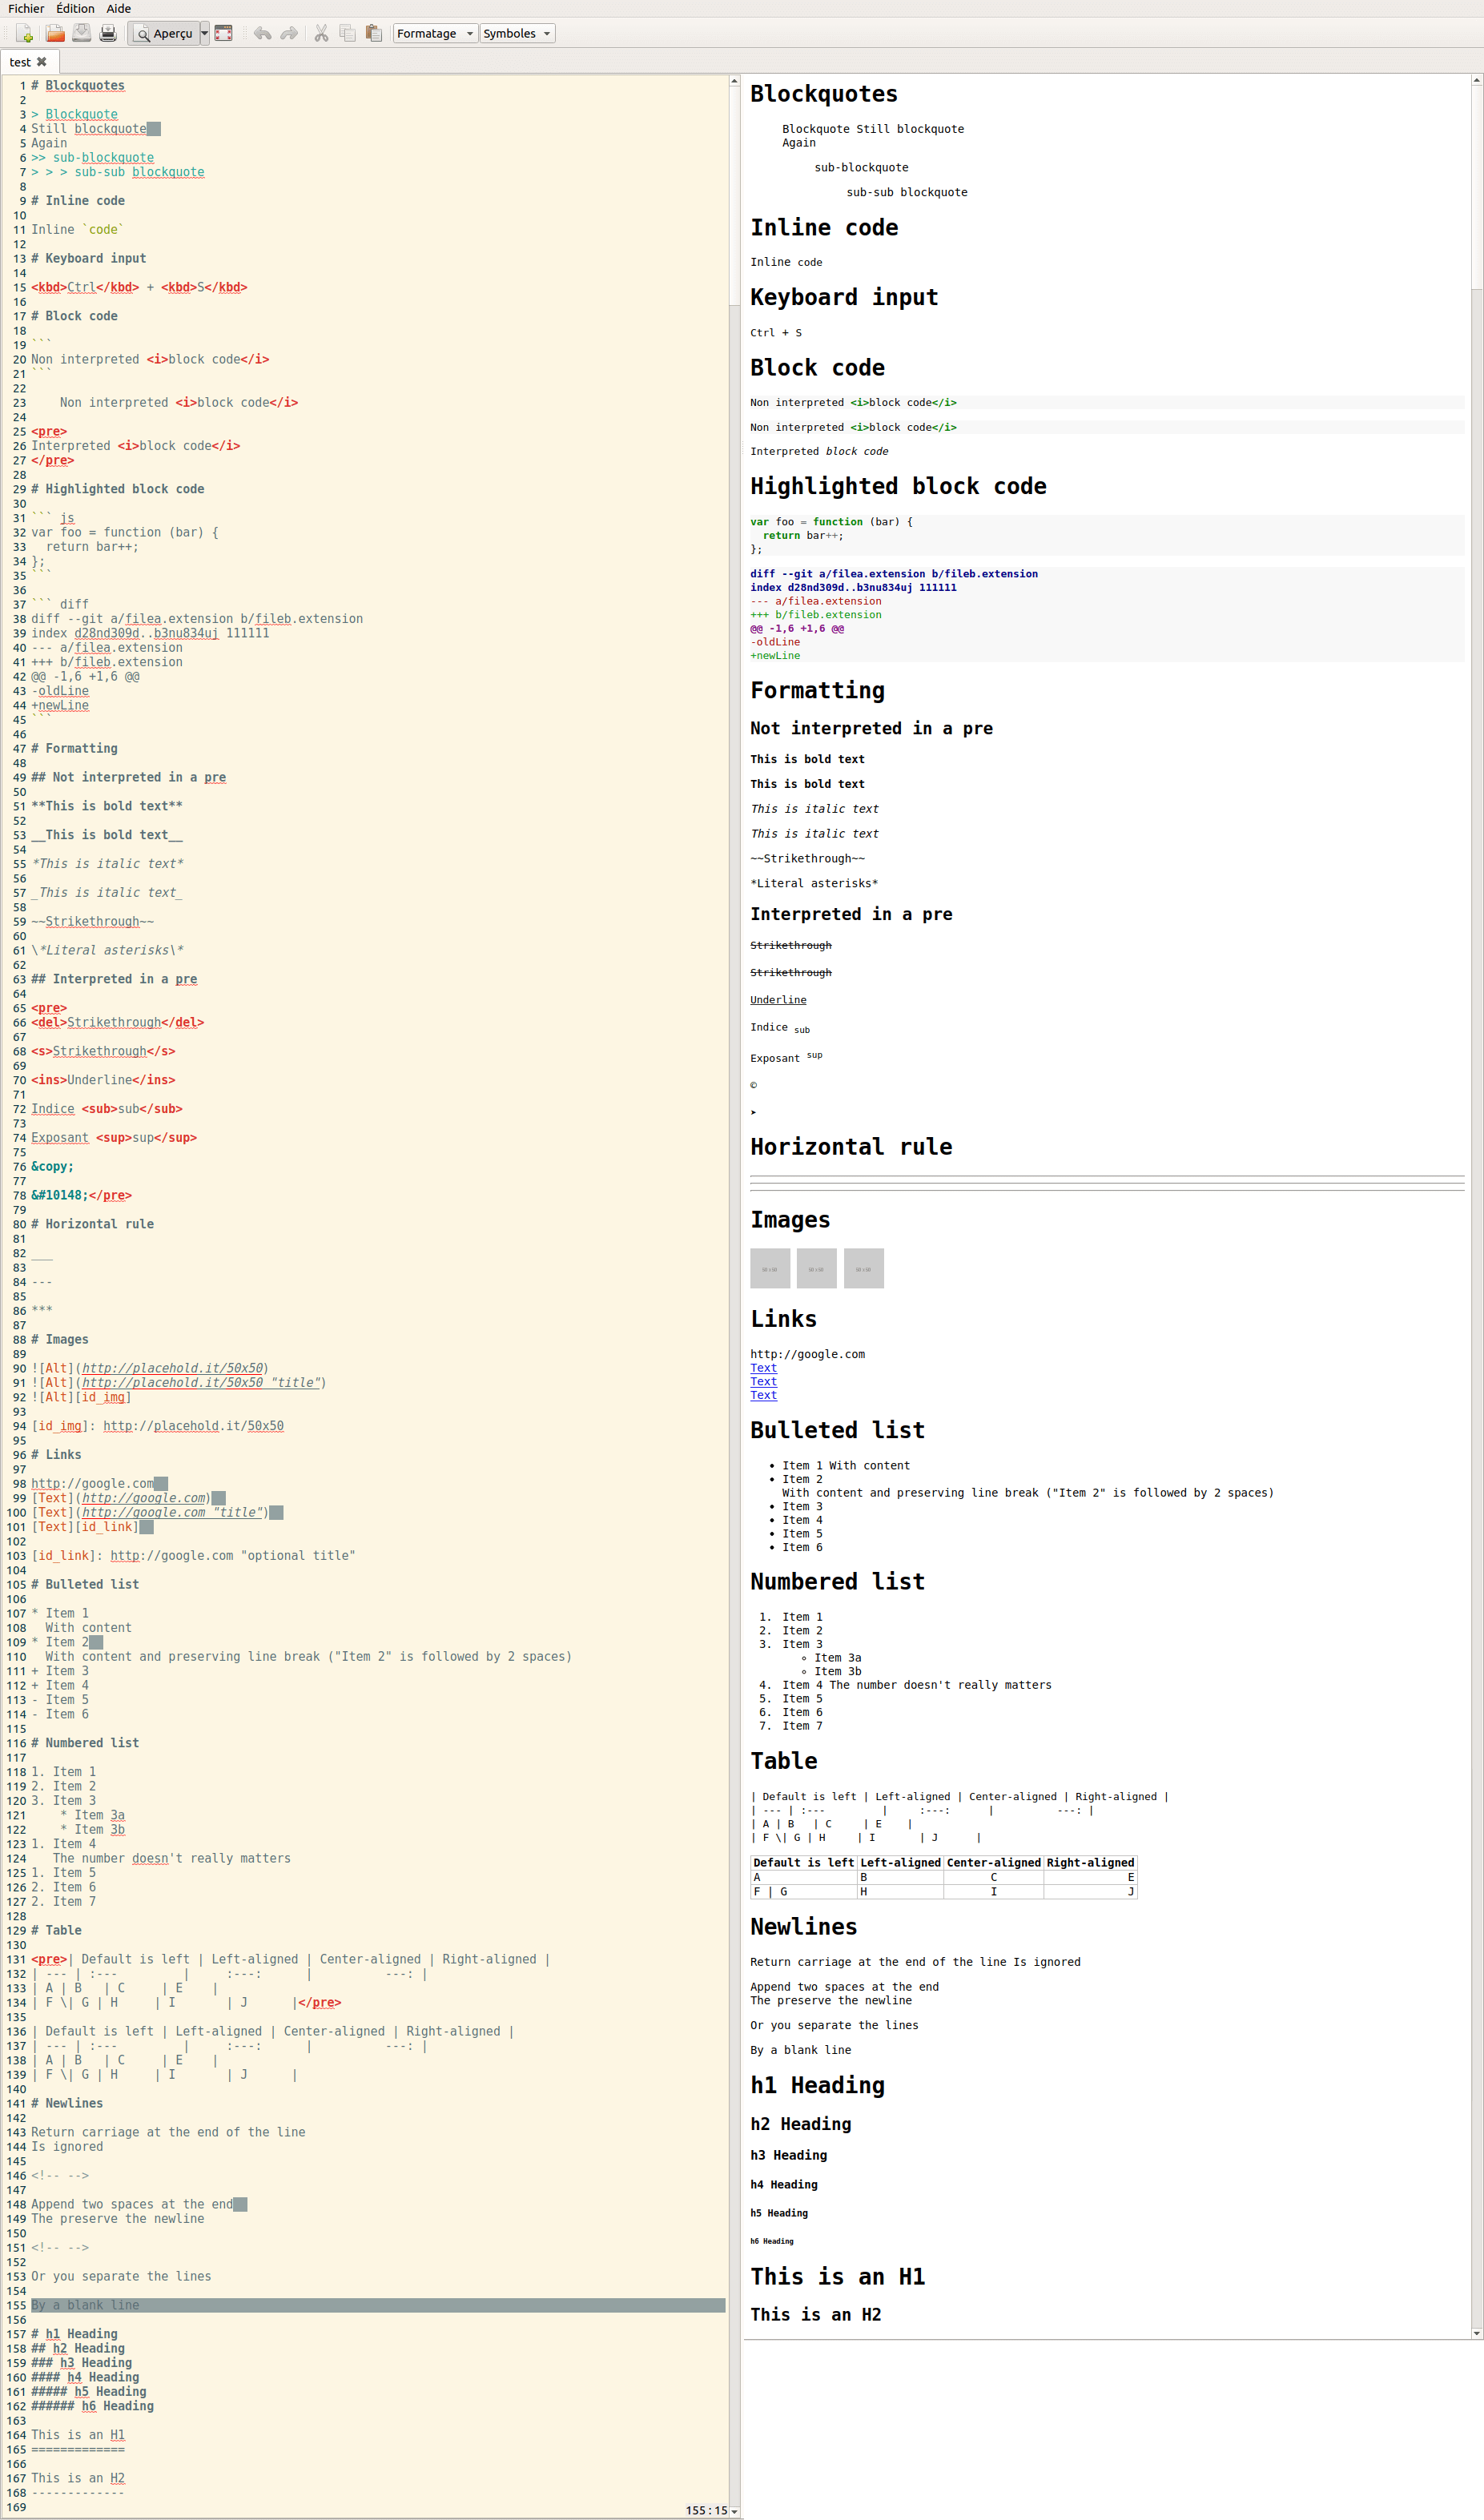This screenshot has height=2520, width=1484.
Task: Open the Aide menu
Action: point(119,8)
